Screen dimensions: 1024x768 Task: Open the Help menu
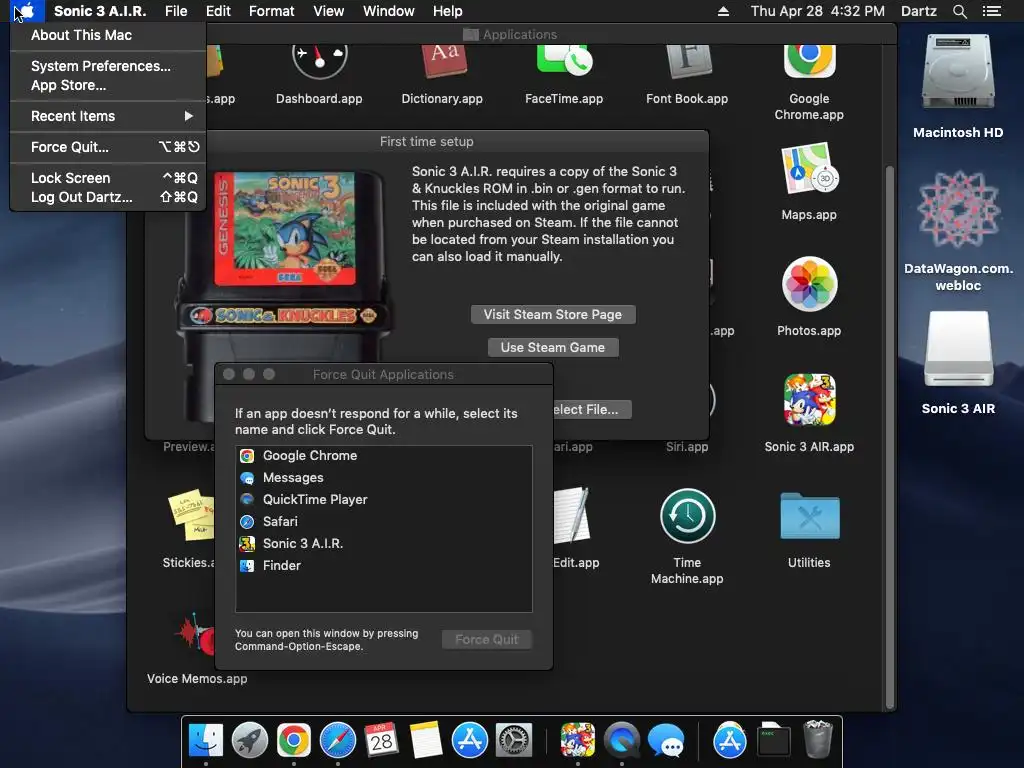[x=447, y=11]
